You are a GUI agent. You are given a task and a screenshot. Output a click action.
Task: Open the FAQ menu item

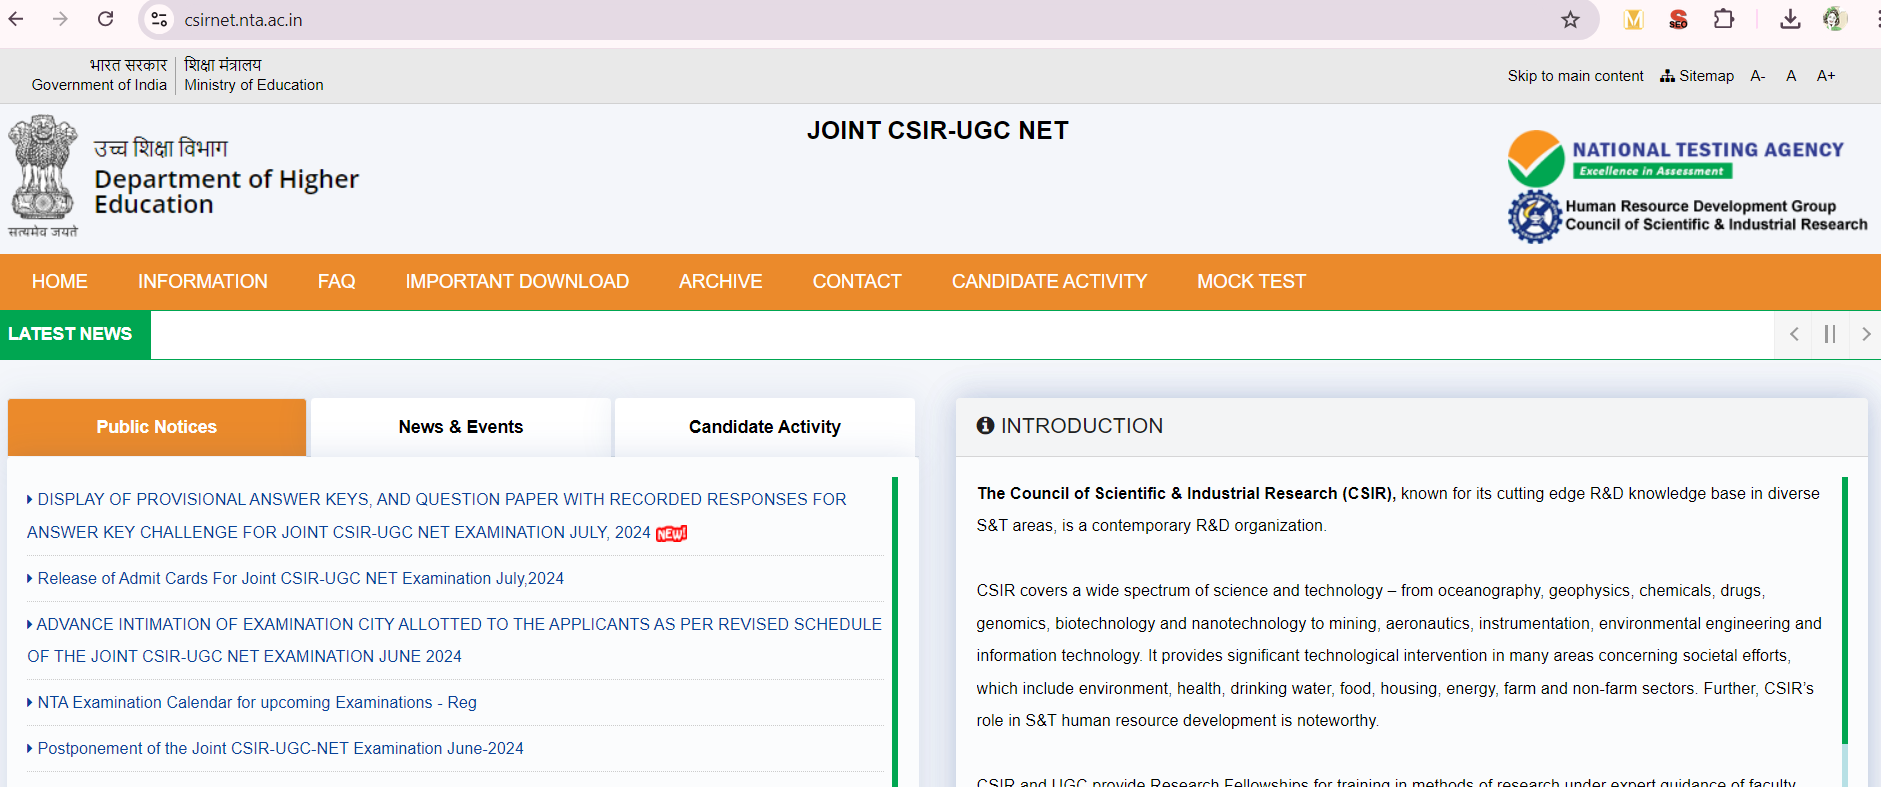point(337,282)
